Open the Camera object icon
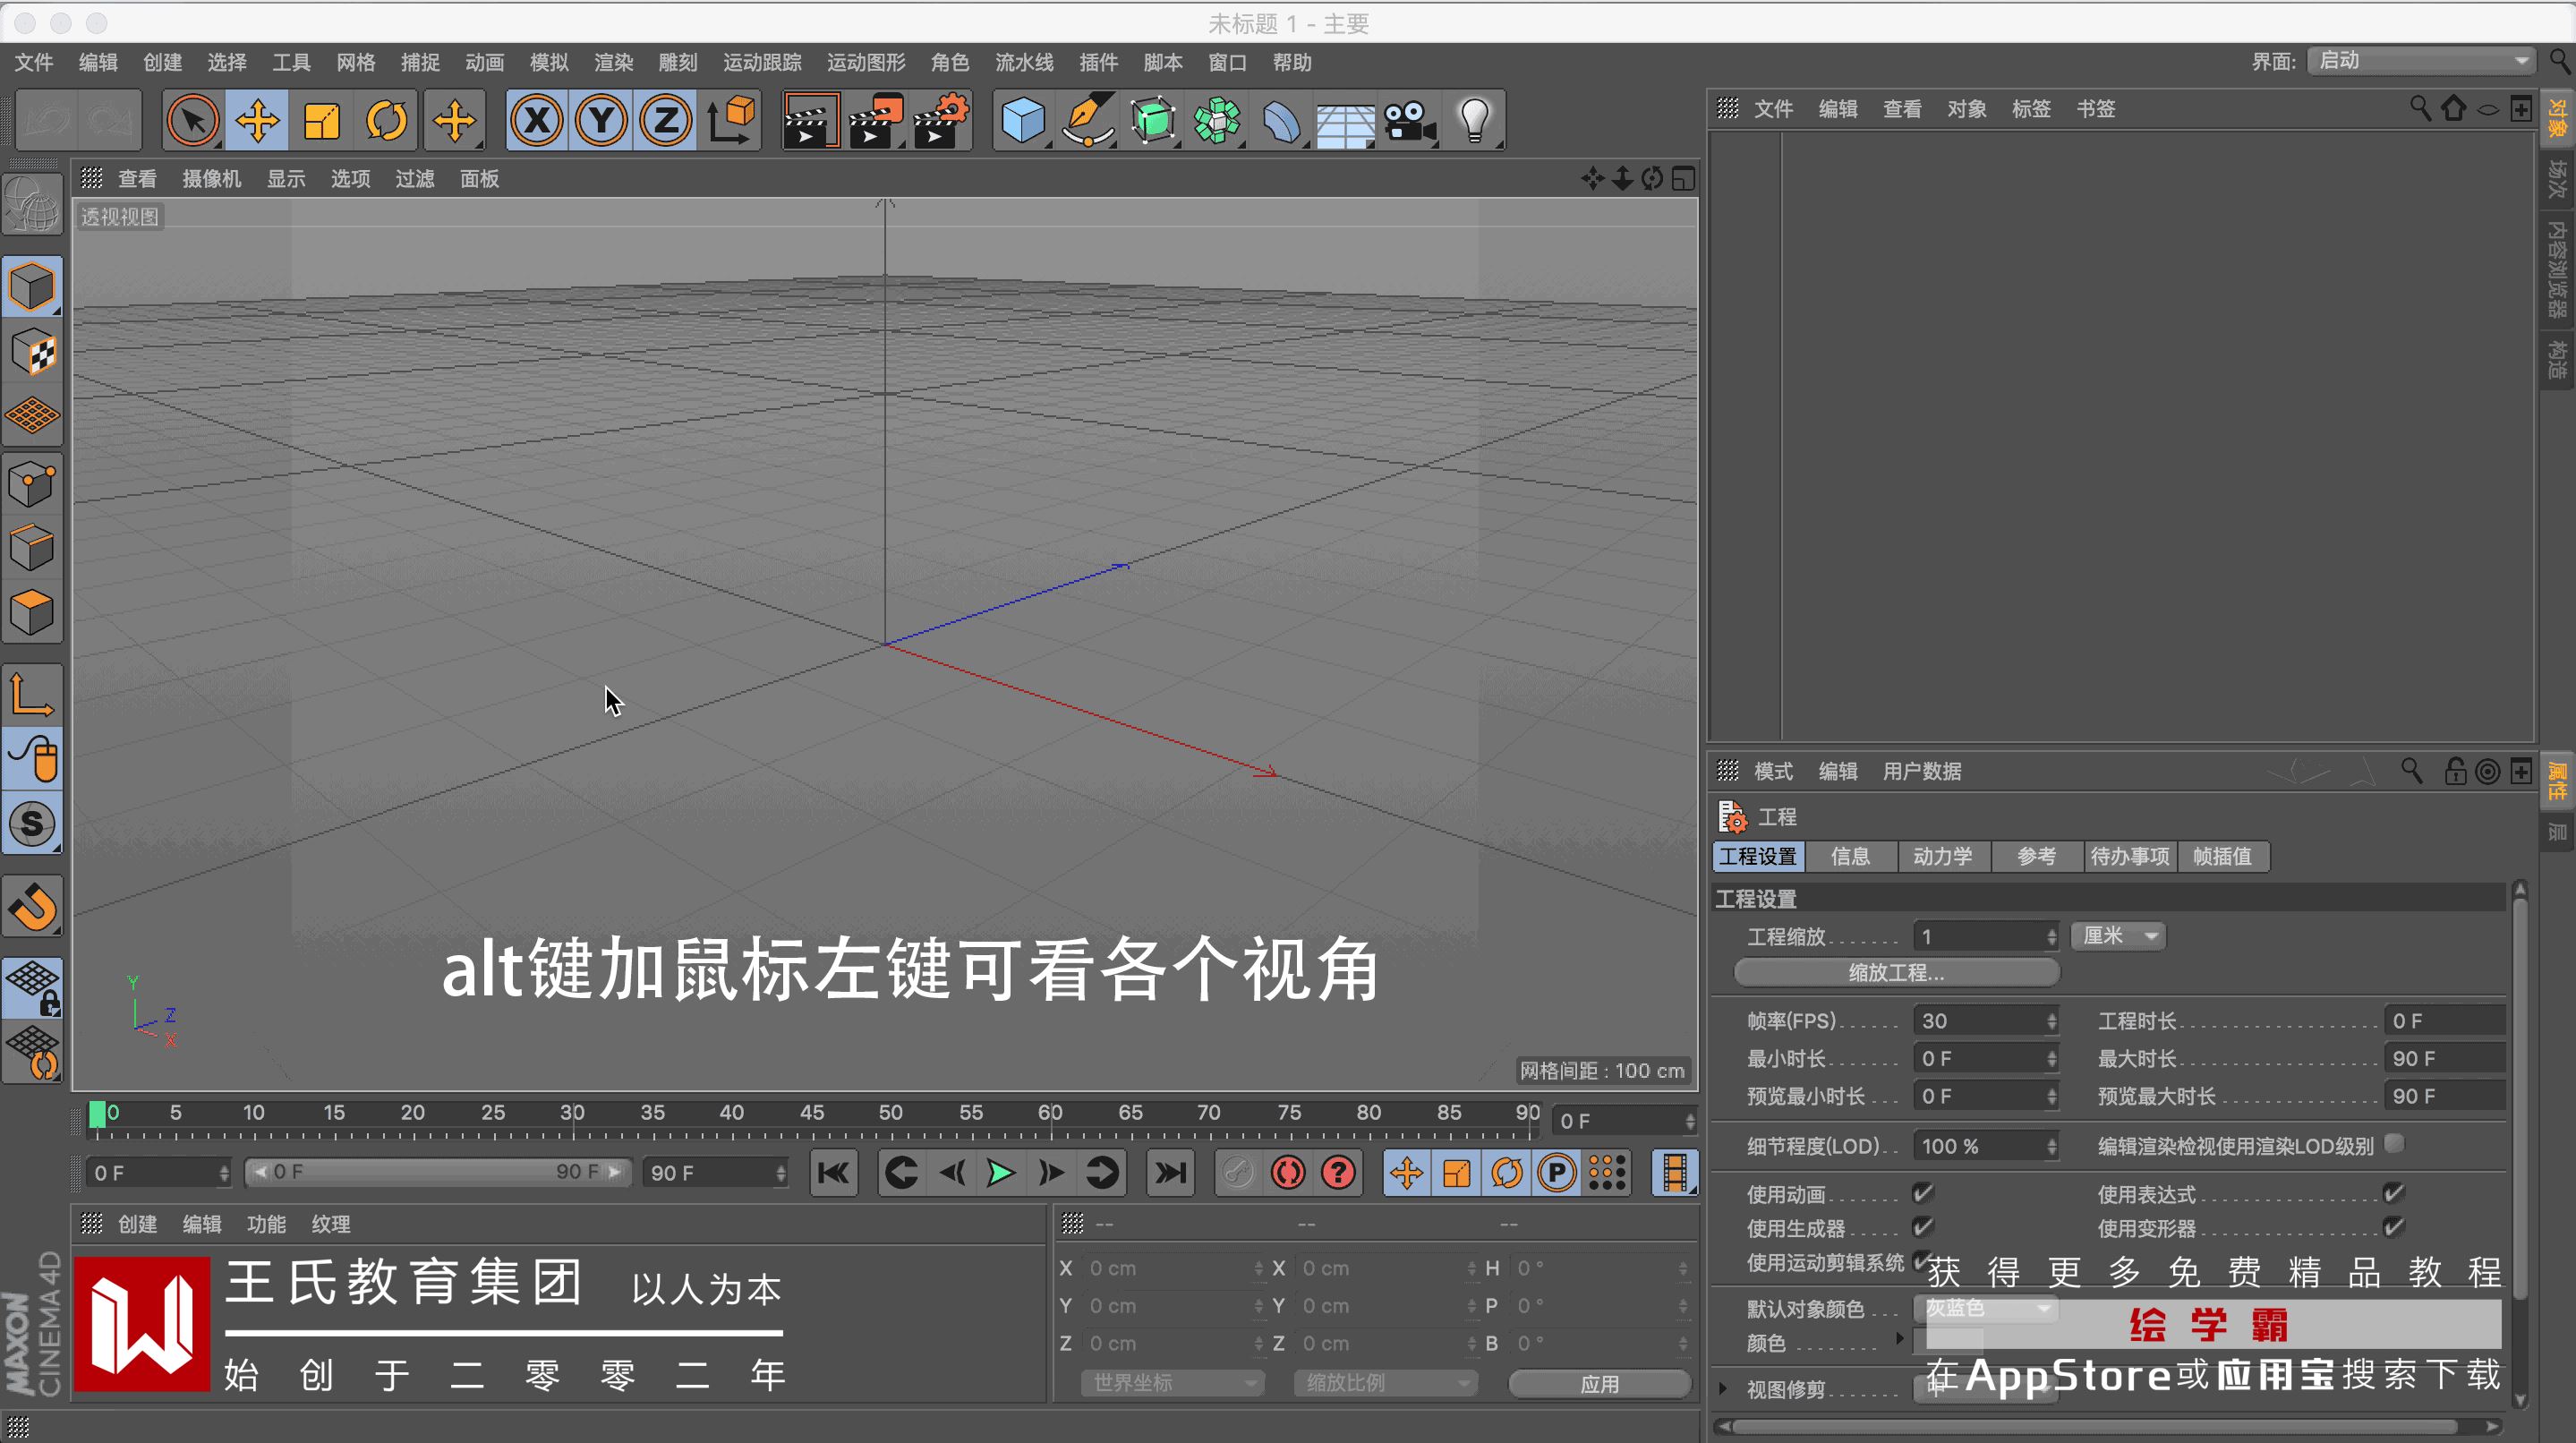2576x1443 pixels. click(1409, 121)
